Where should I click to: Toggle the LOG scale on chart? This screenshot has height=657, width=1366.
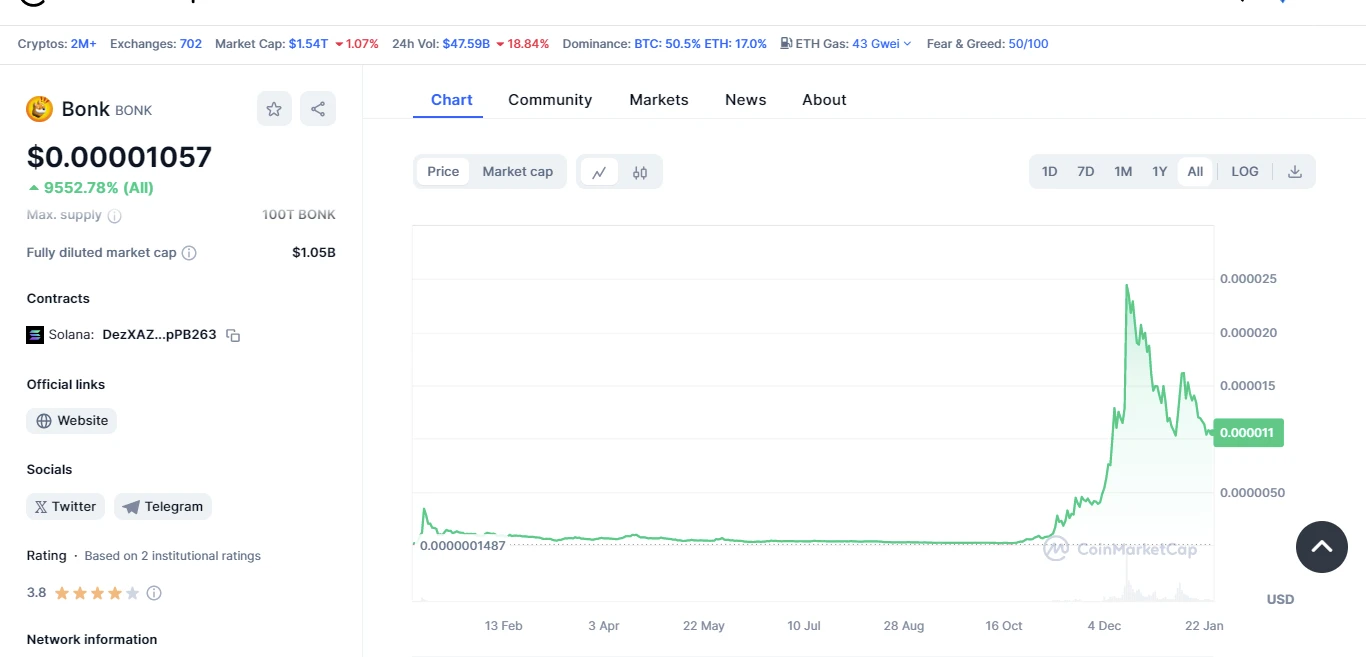pos(1245,172)
